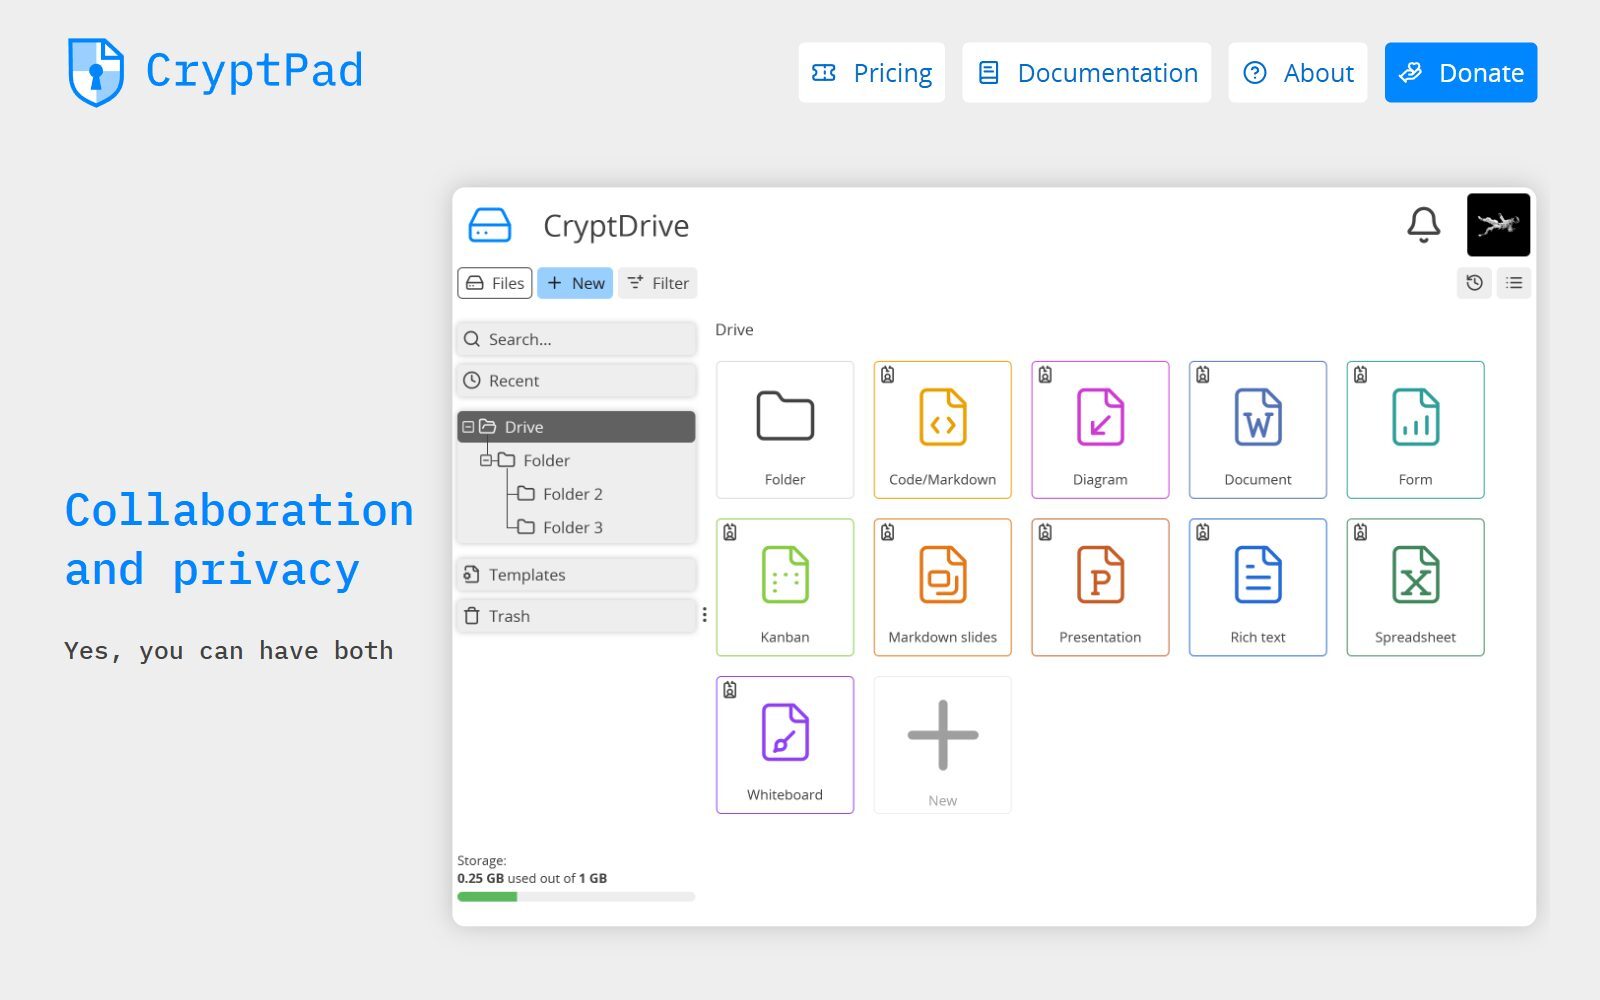The height and width of the screenshot is (1000, 1600).
Task: Open the Code/Markdown pad tile
Action: tap(942, 430)
